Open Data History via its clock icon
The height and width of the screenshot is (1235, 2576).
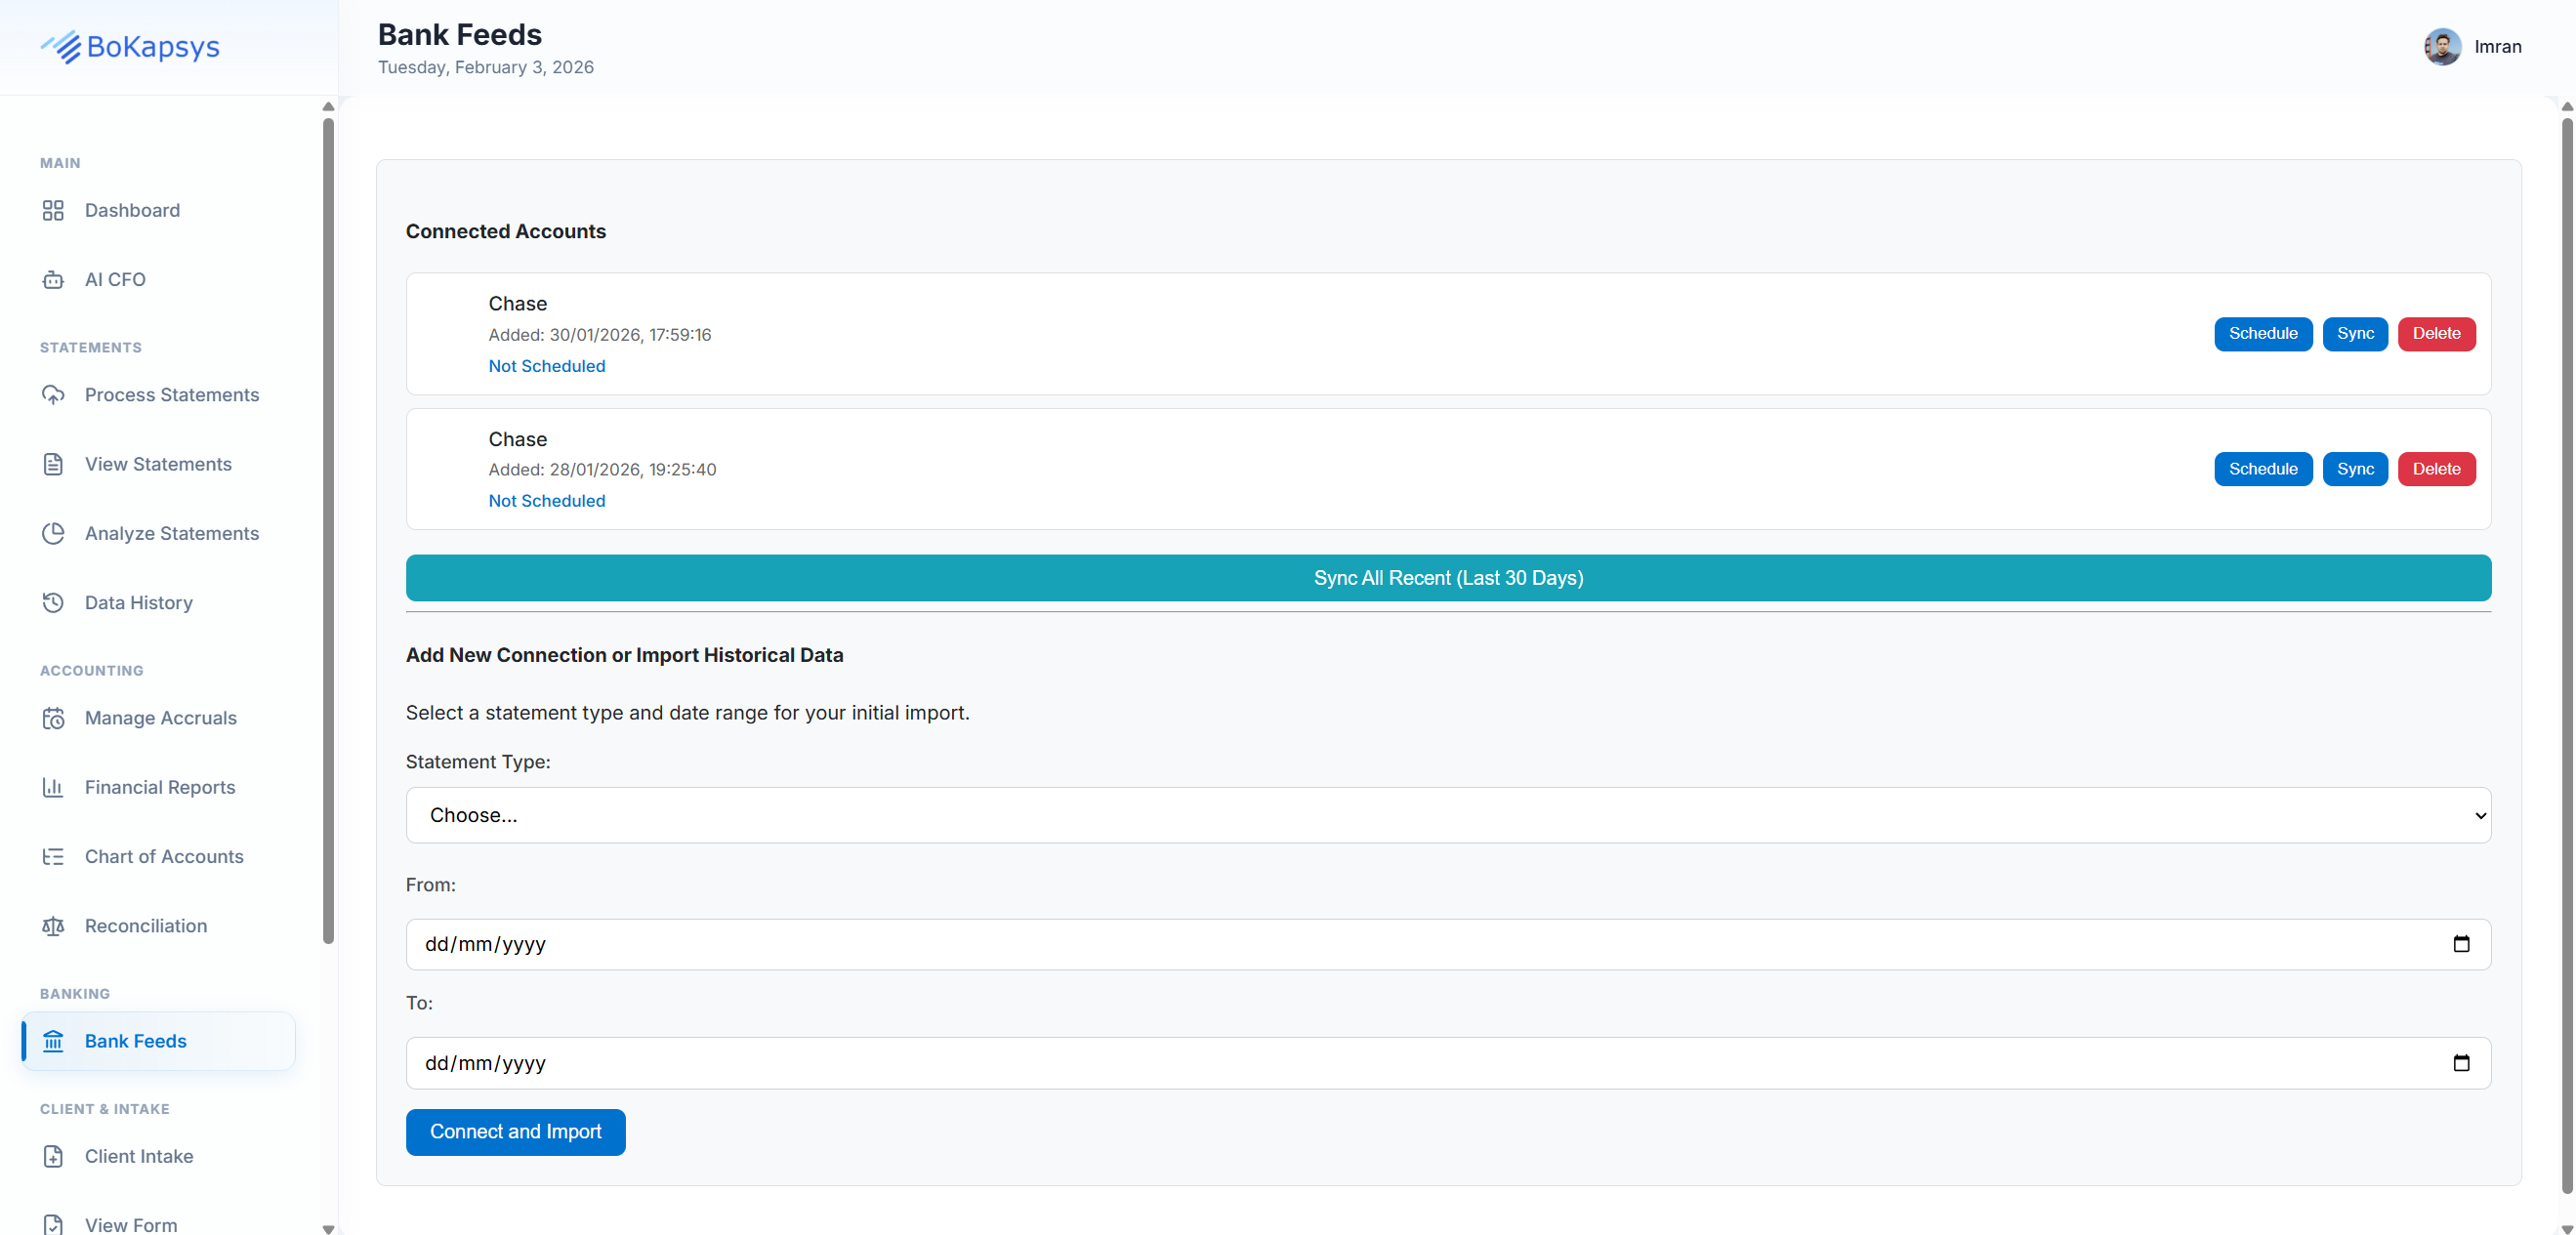coord(54,602)
